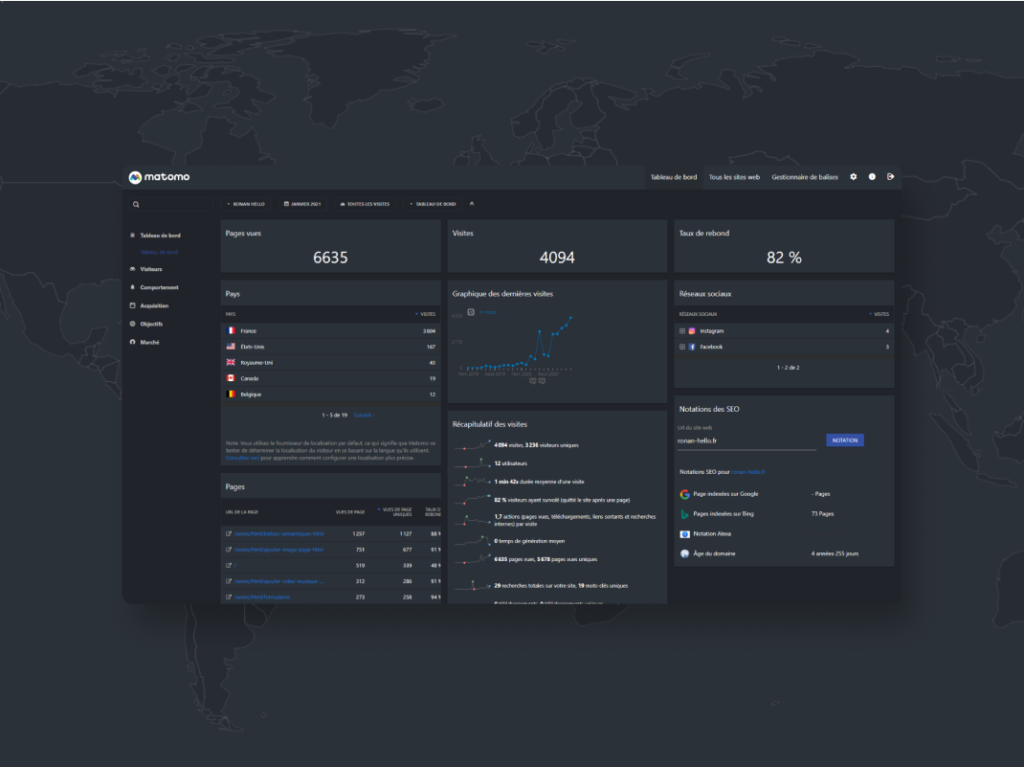Image resolution: width=1024 pixels, height=767 pixels.
Task: Click the France flag icon
Action: pyautogui.click(x=231, y=330)
